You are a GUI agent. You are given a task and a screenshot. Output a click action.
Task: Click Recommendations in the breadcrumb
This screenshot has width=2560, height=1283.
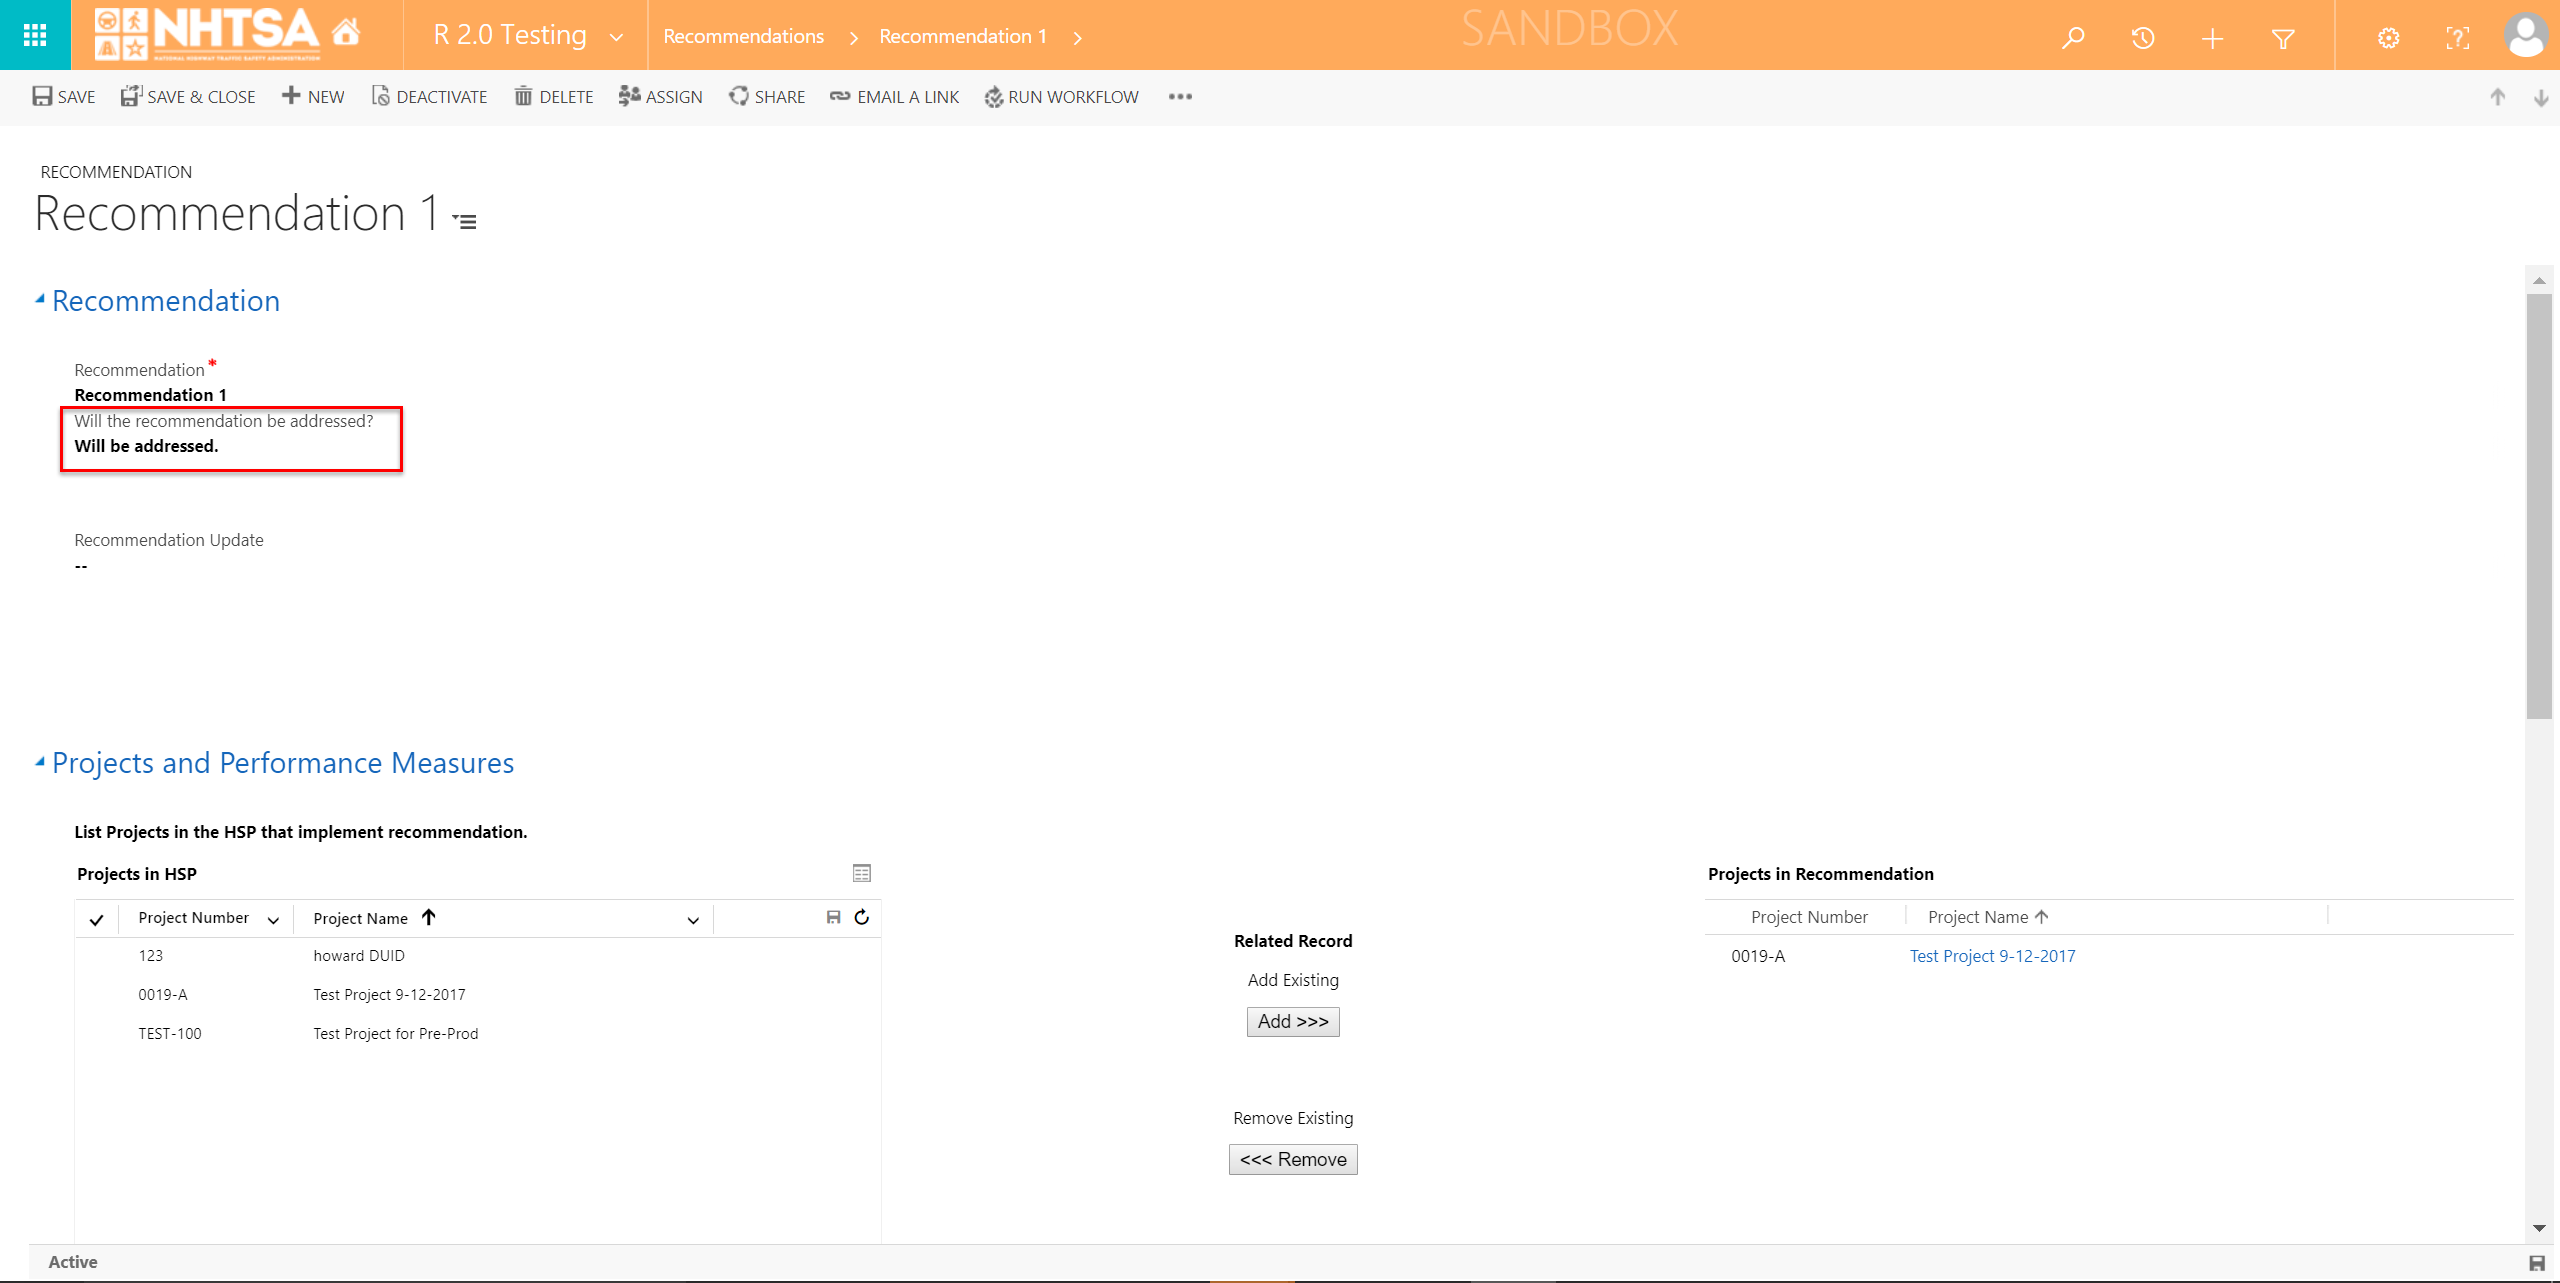[743, 37]
